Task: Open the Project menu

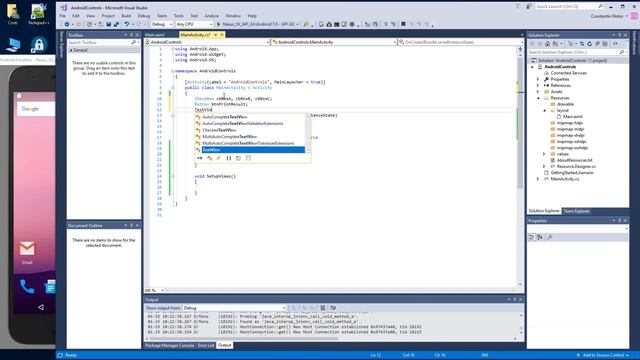Action: 108,16
